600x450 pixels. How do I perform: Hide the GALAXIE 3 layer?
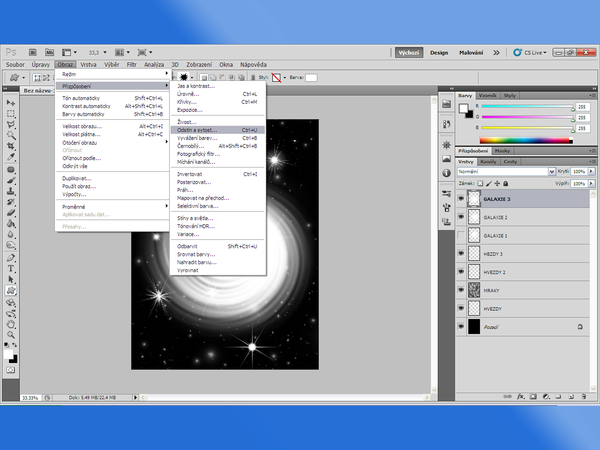461,199
